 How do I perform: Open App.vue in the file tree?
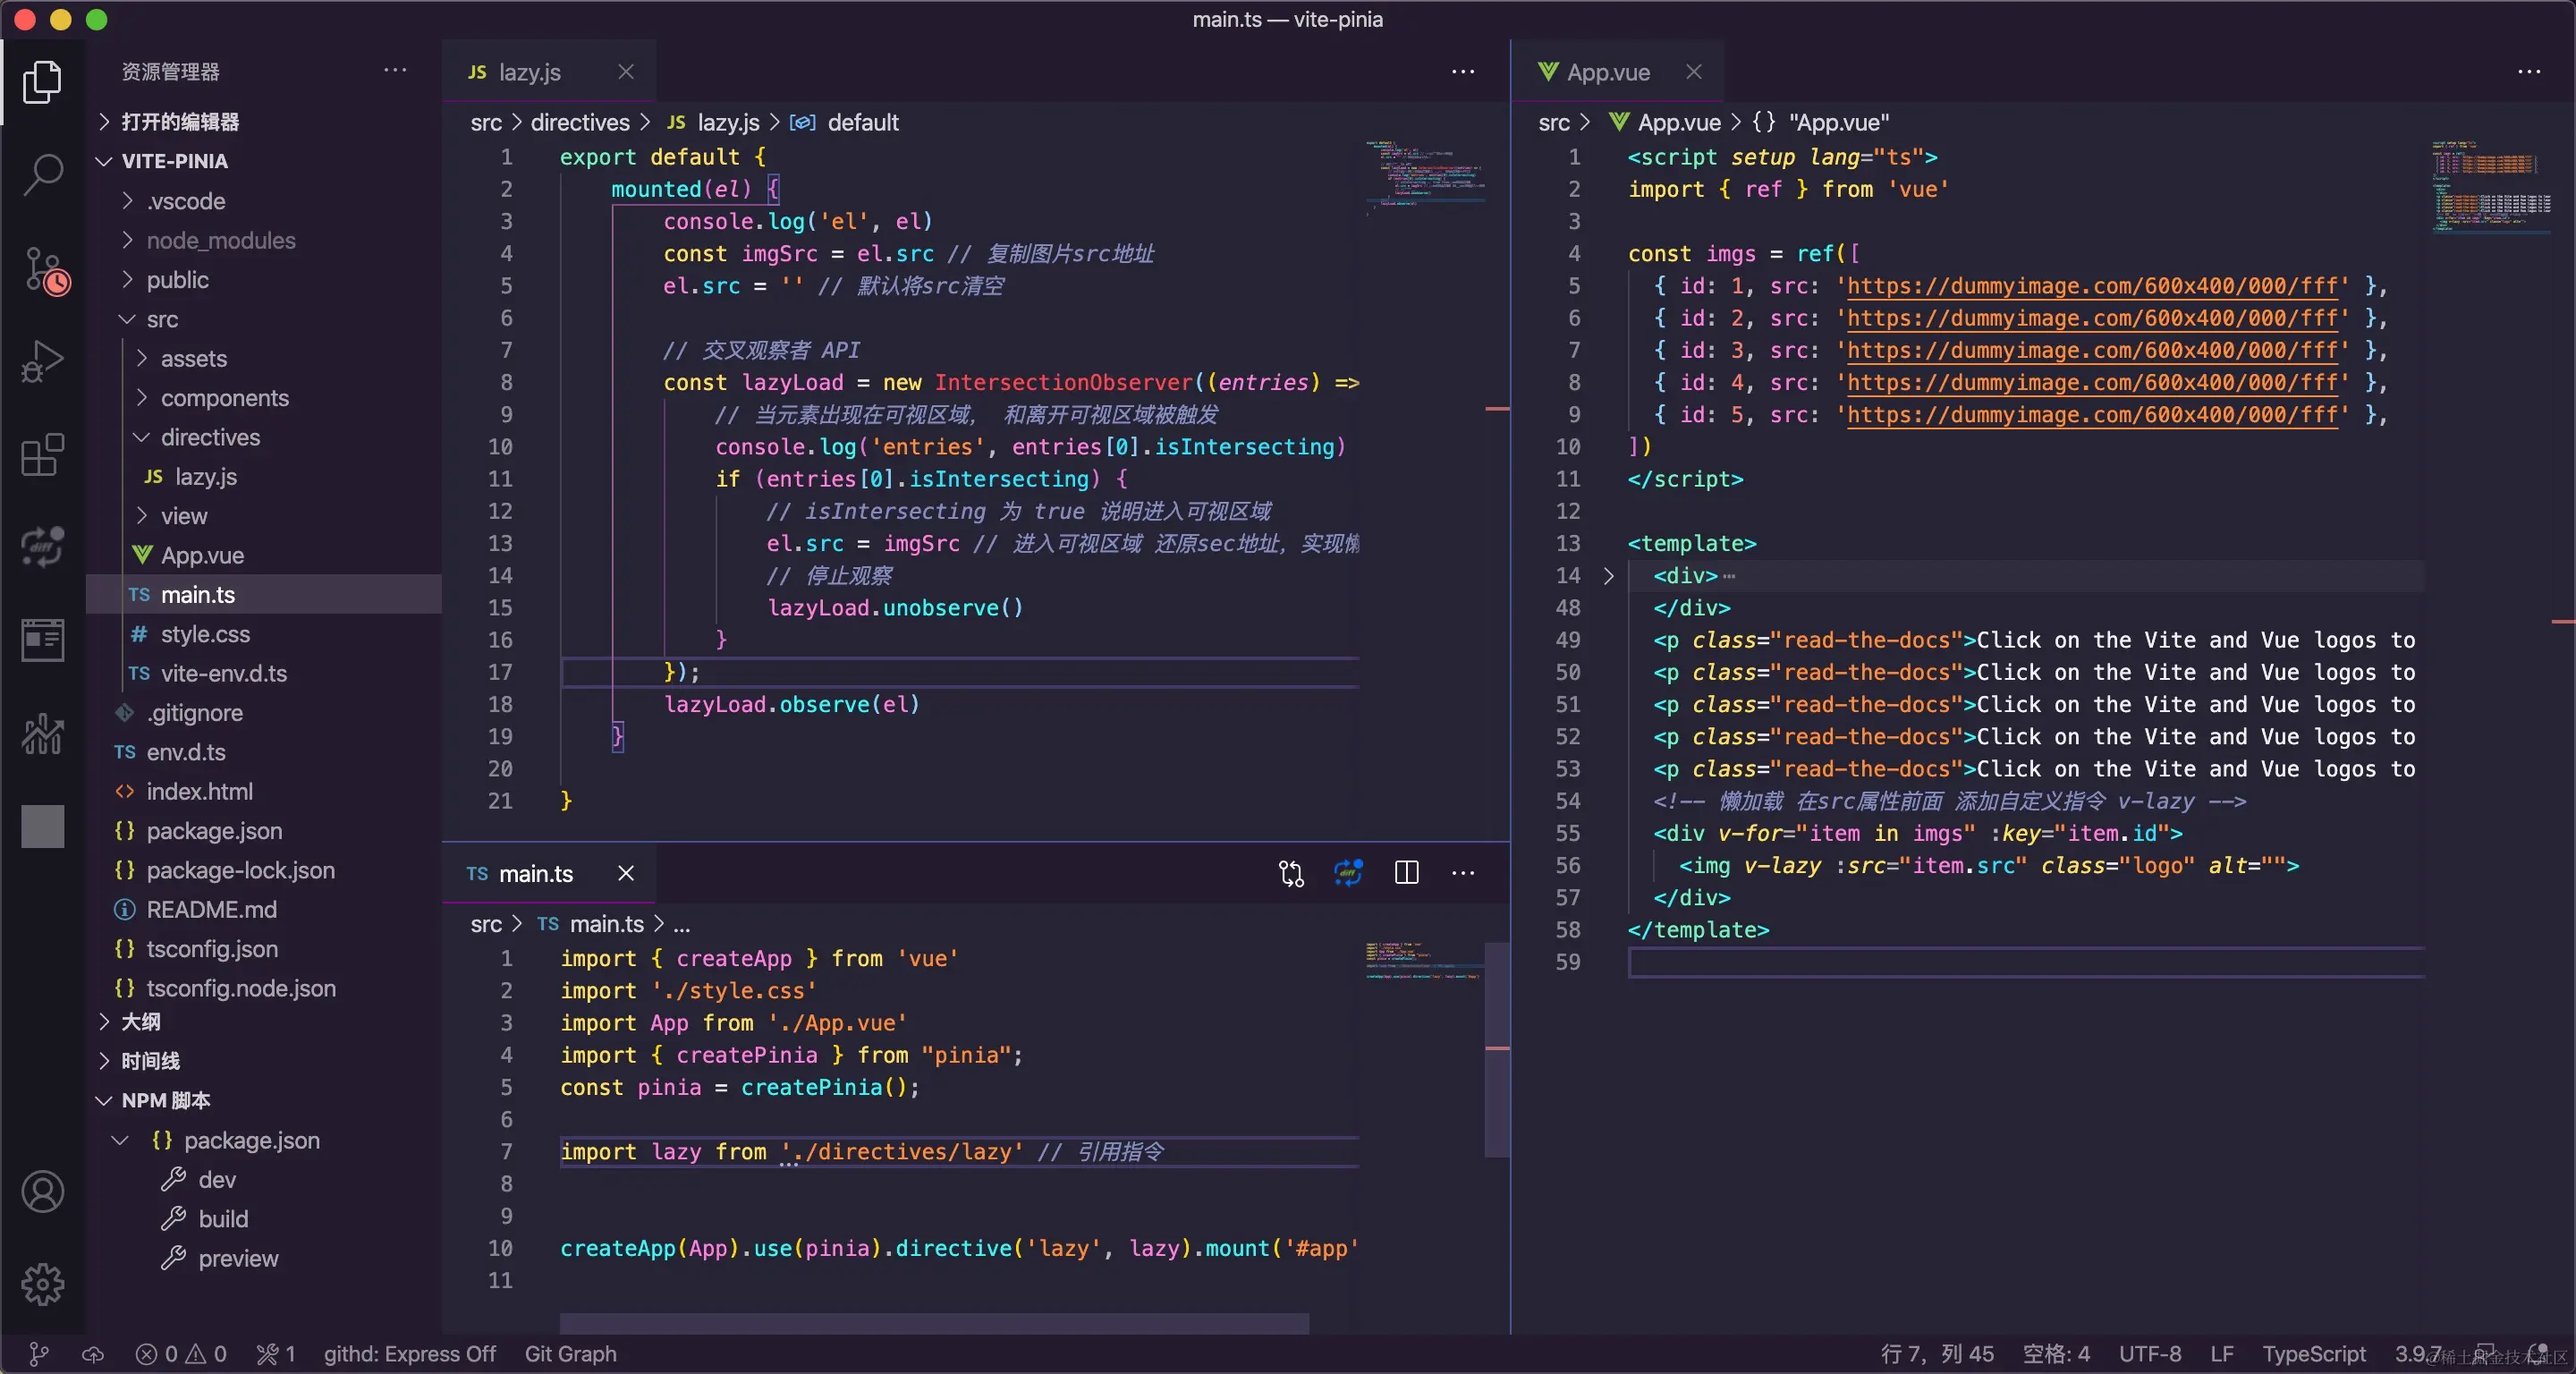(202, 556)
